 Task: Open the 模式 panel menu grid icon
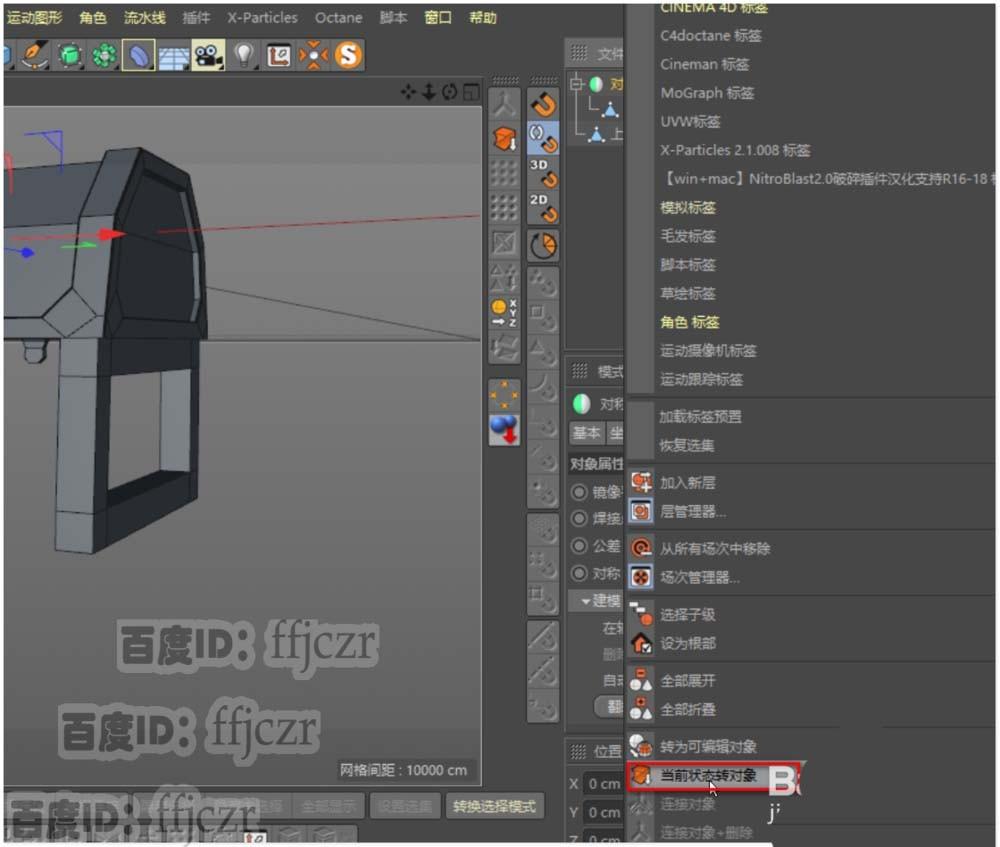coord(578,369)
